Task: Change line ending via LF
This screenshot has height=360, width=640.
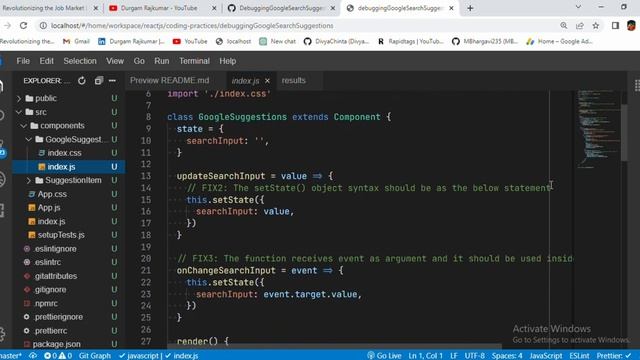Action: 453,356
